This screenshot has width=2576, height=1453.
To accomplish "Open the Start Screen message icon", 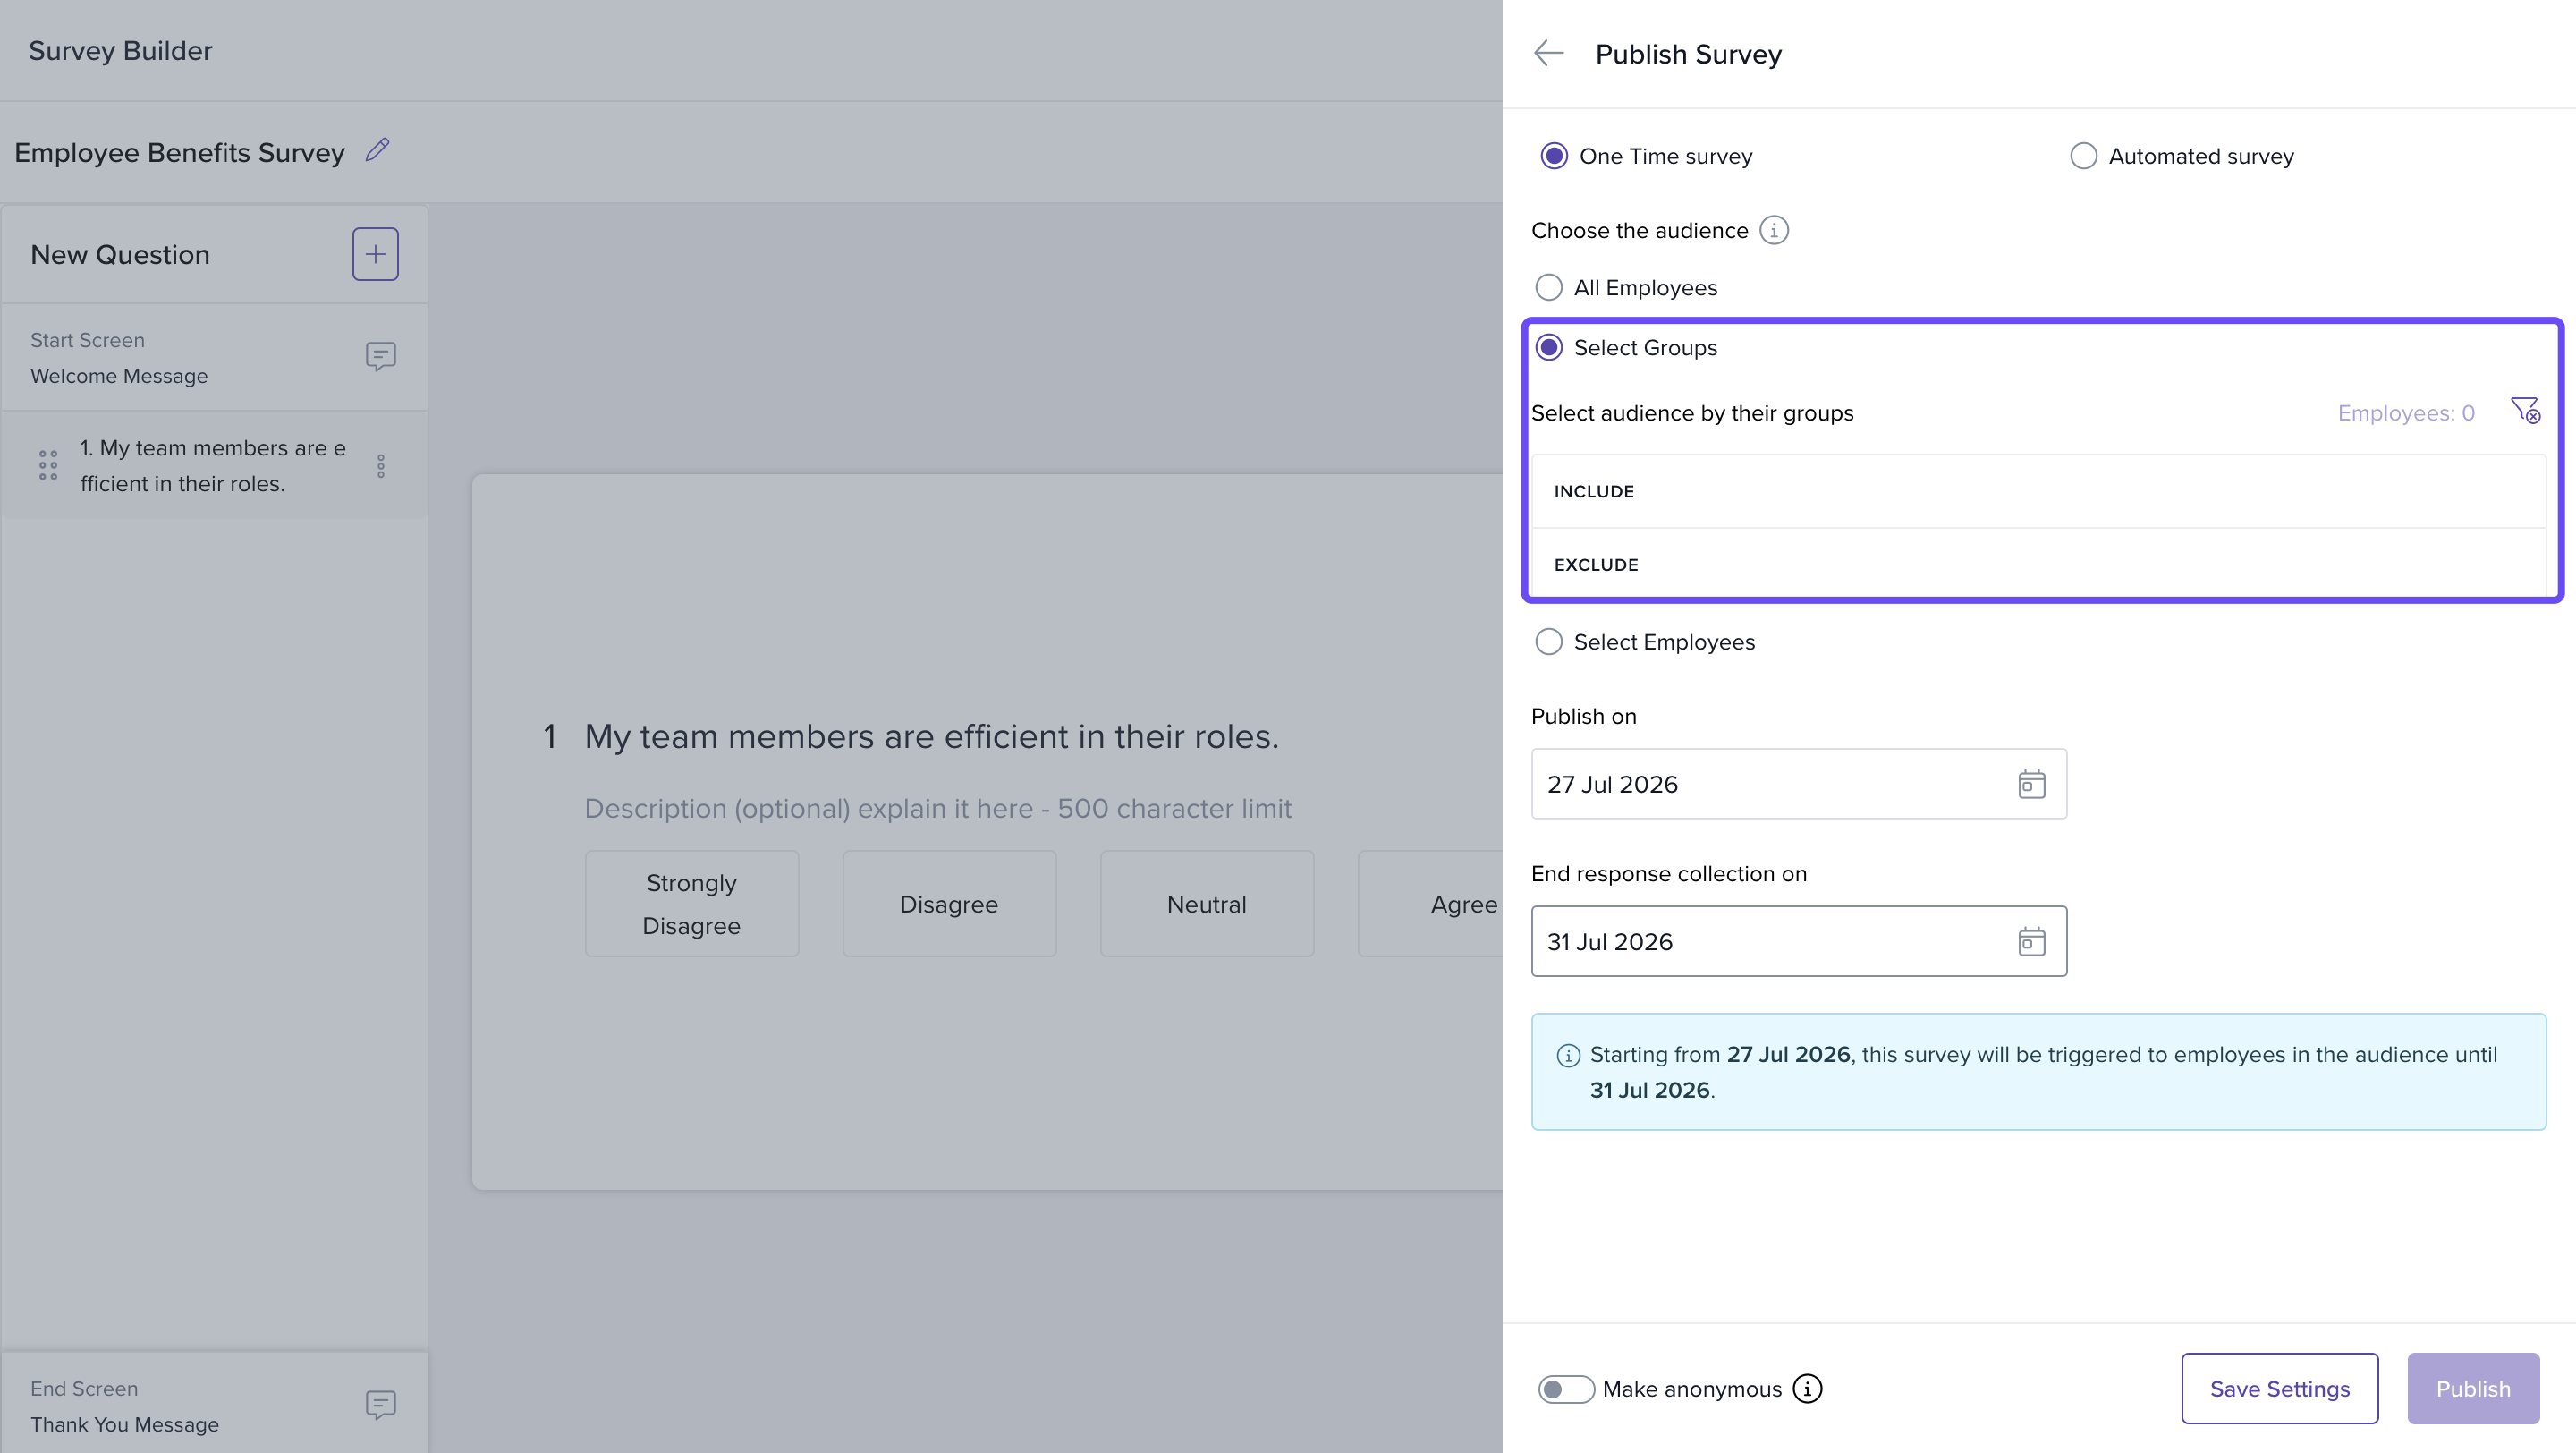I will [381, 357].
